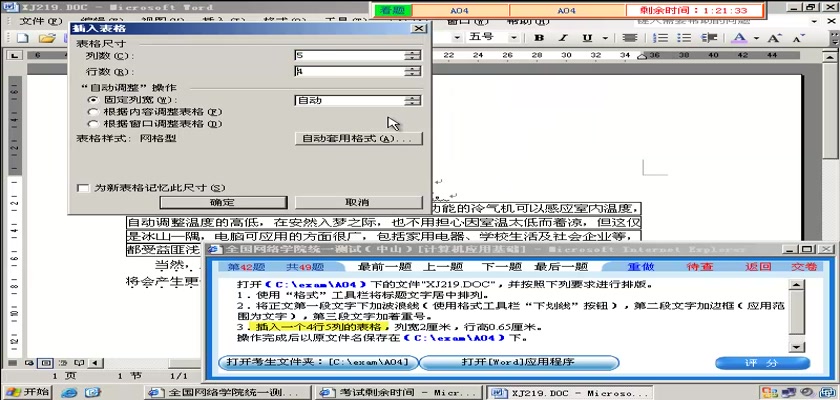Click the distributed alignment icon
The width and height of the screenshot is (840, 400).
pyautogui.click(x=629, y=38)
